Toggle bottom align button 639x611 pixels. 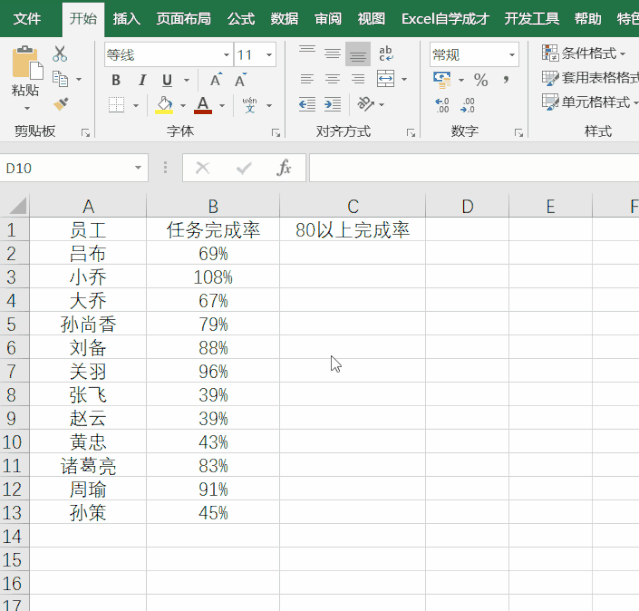click(x=358, y=53)
